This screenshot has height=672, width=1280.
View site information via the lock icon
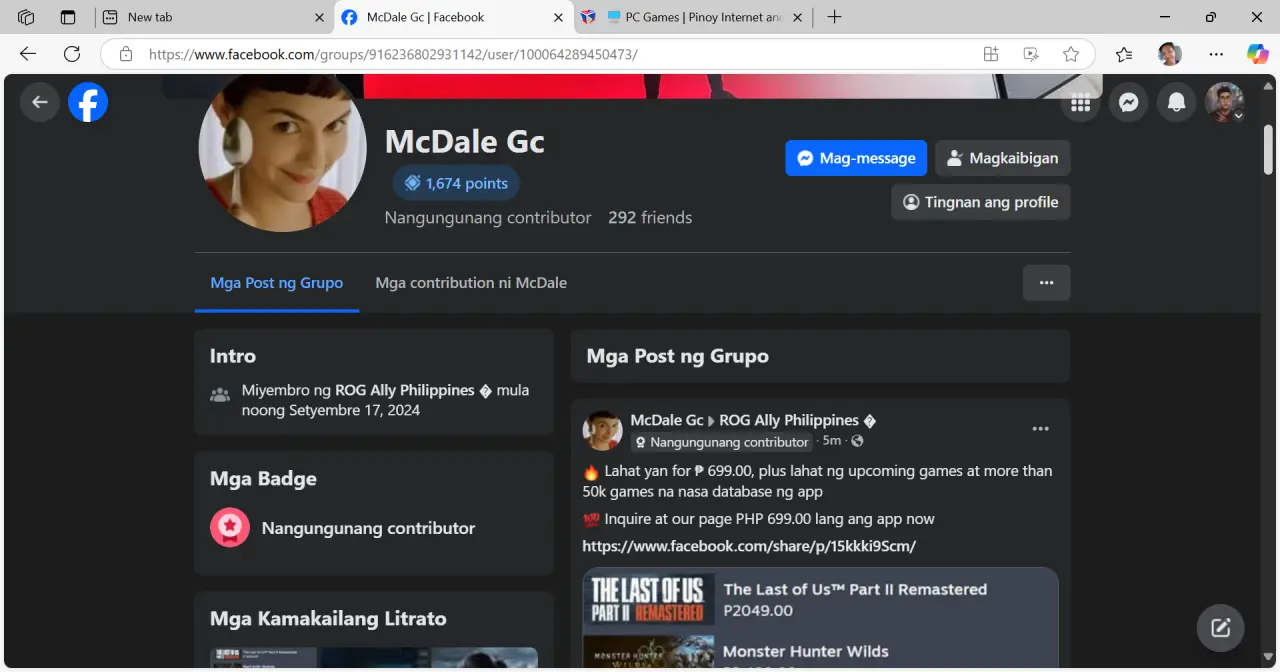pos(125,54)
